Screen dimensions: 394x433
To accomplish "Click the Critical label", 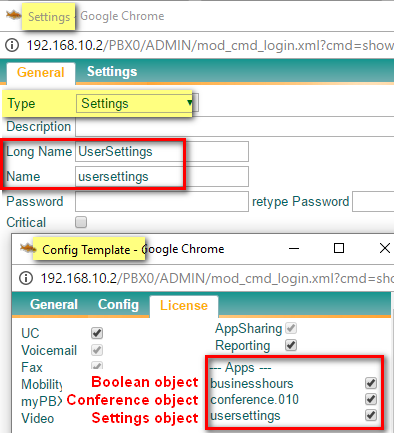I will 26,222.
